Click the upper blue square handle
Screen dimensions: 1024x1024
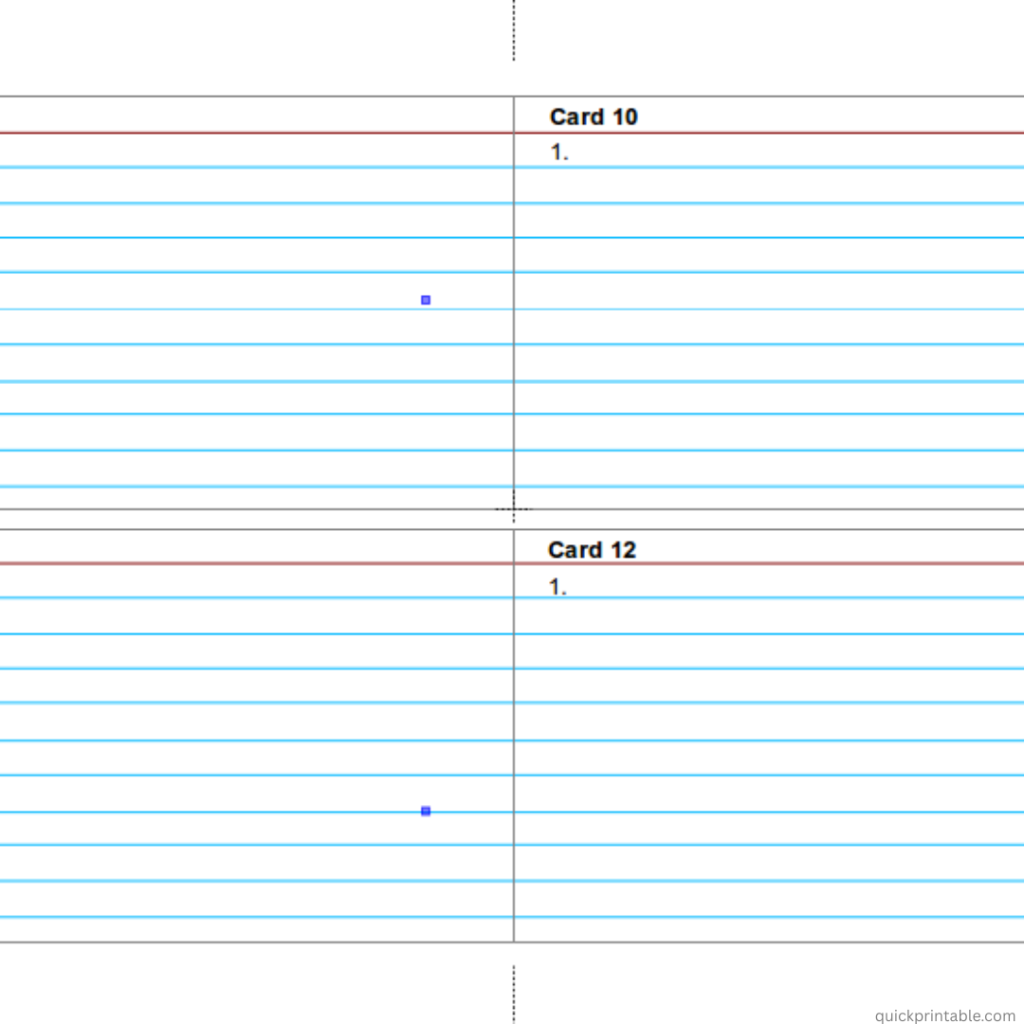[x=425, y=300]
